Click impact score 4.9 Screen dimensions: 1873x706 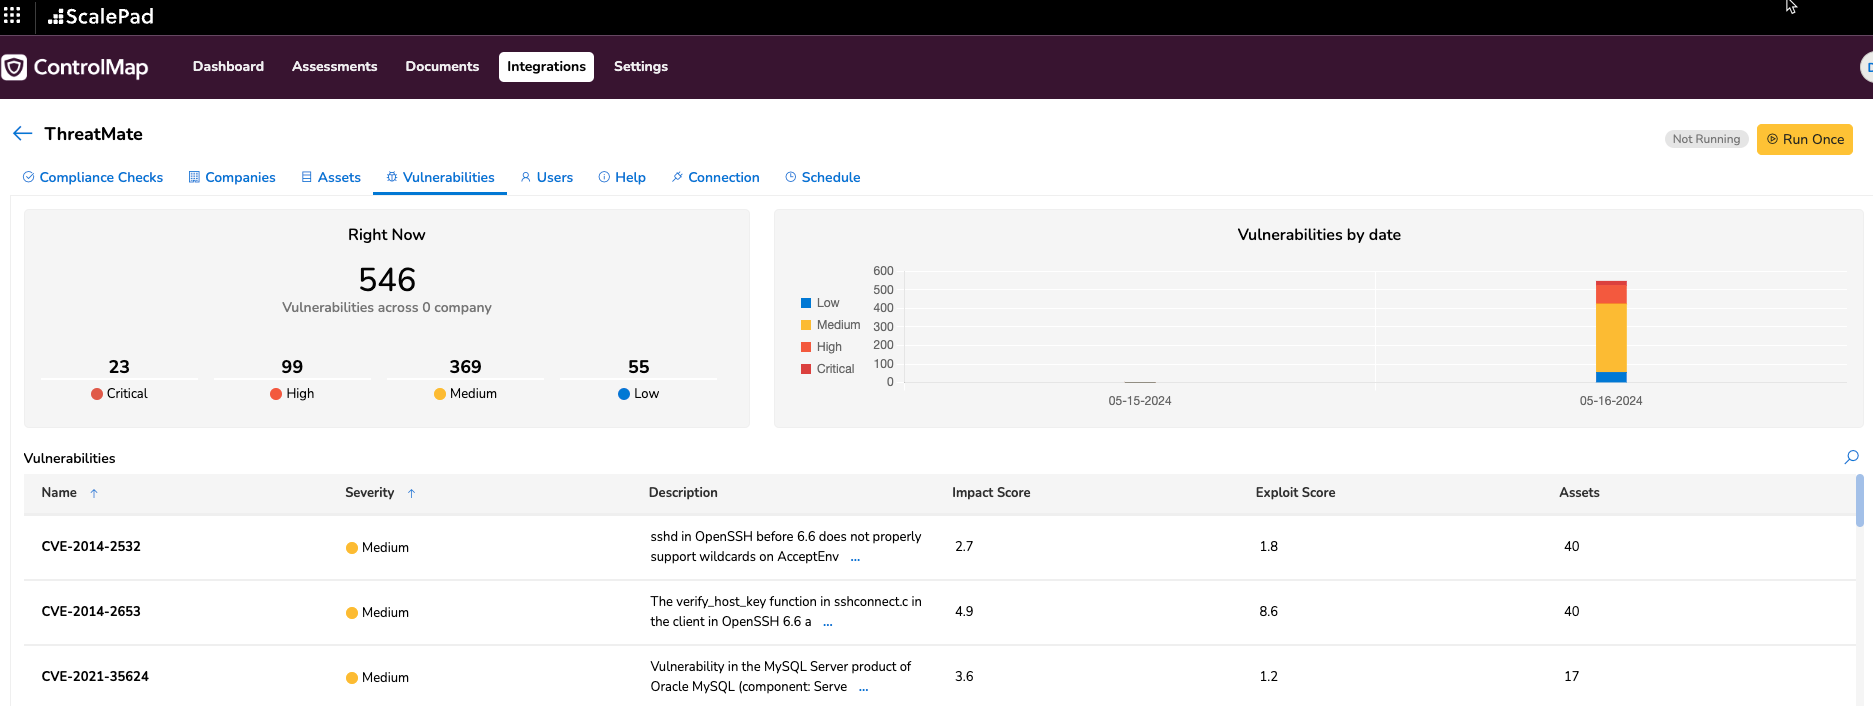pos(964,612)
